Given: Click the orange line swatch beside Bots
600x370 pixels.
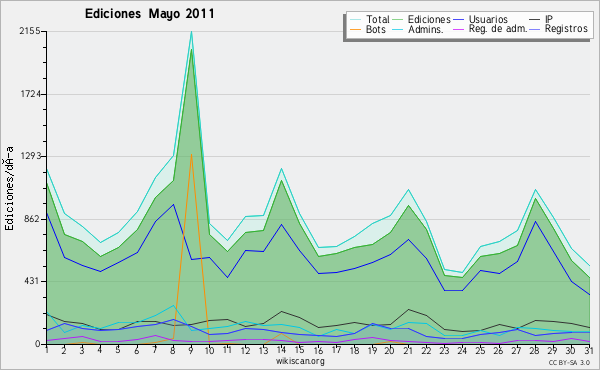Looking at the screenshot, I should (355, 29).
